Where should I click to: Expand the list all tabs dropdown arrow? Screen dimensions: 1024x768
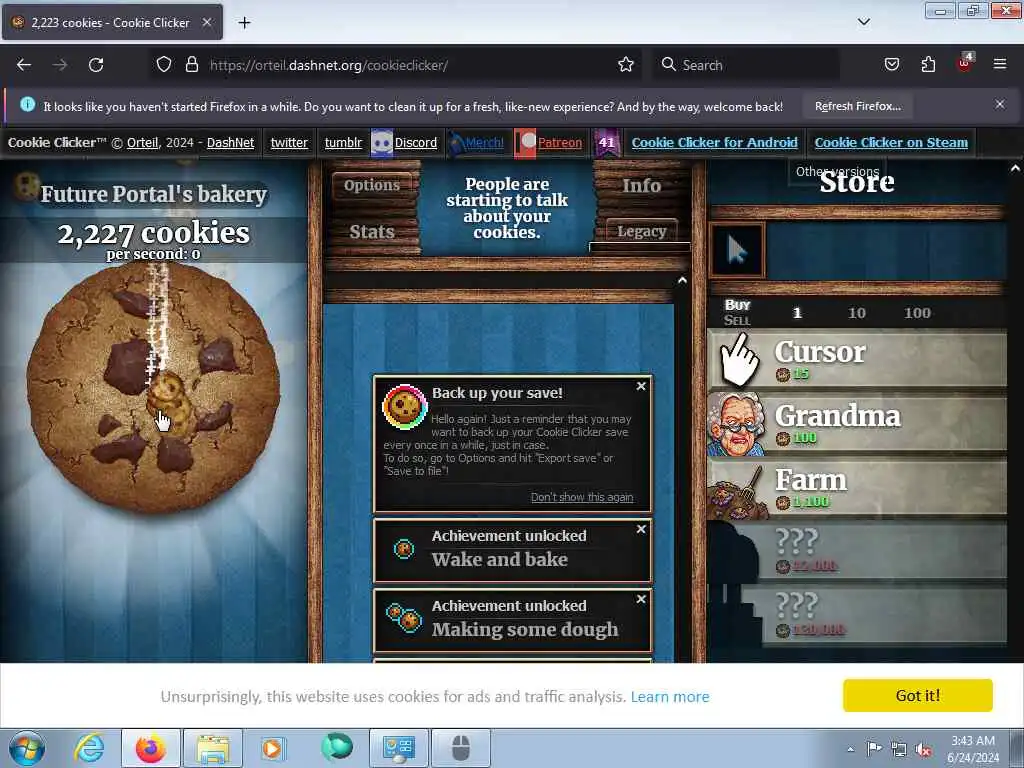tap(864, 22)
